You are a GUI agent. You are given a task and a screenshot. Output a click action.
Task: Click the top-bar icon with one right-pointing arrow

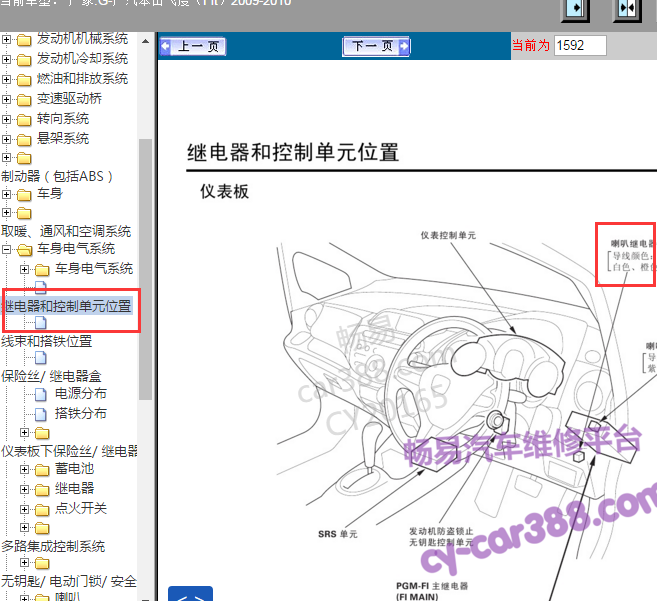575,9
